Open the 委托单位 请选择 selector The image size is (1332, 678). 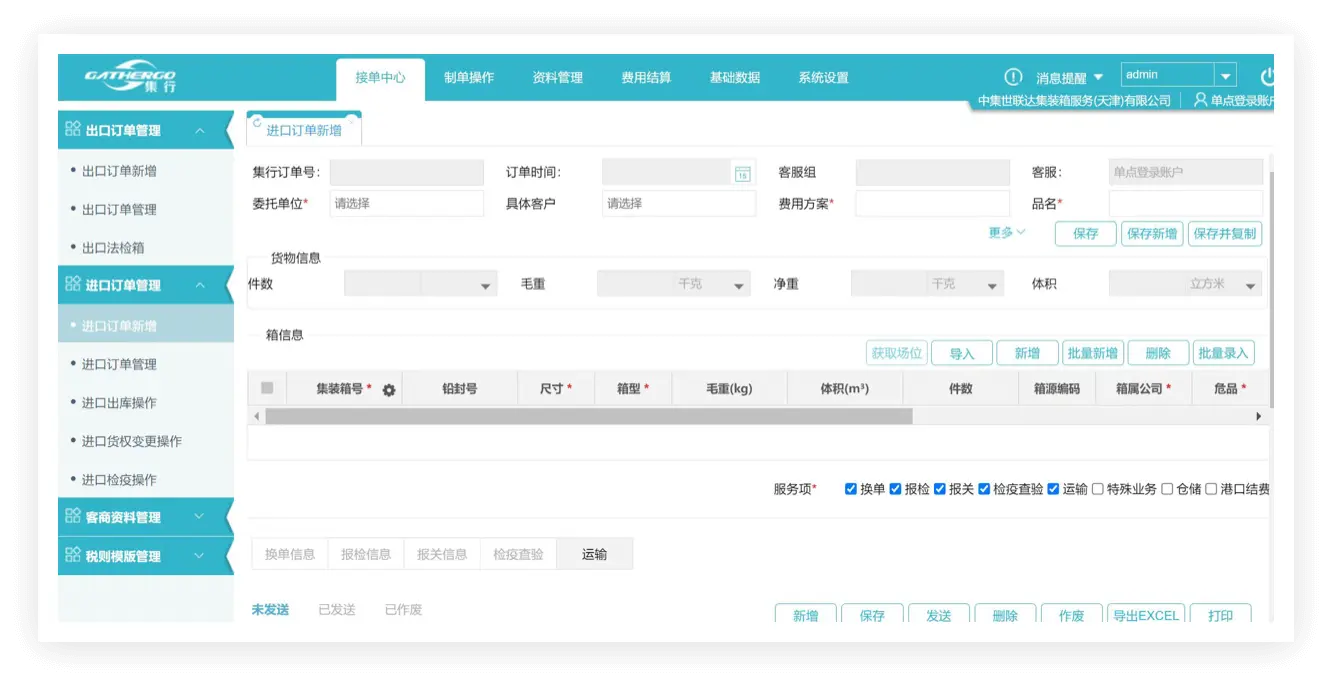click(x=406, y=203)
